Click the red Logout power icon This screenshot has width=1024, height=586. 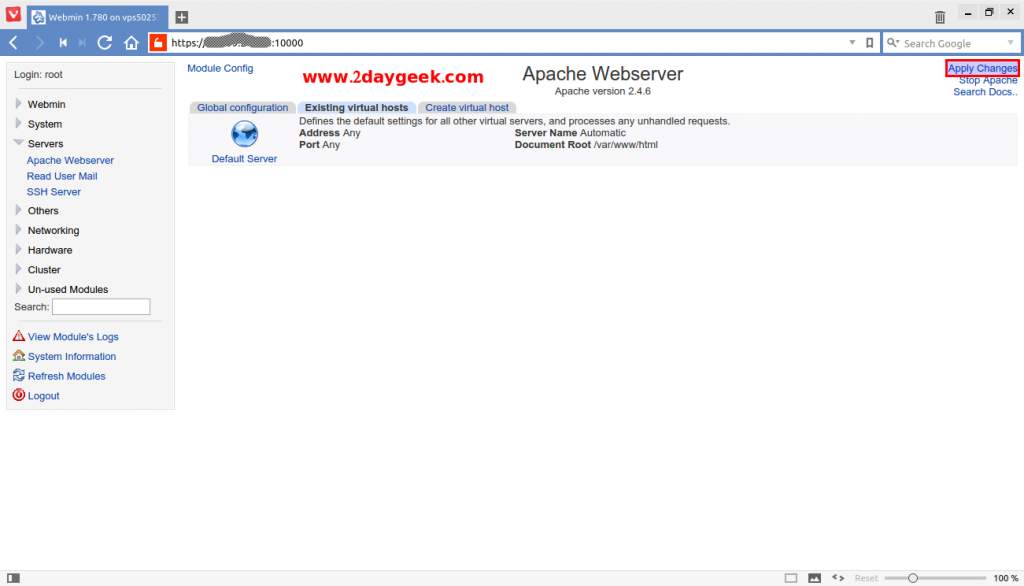coord(18,395)
